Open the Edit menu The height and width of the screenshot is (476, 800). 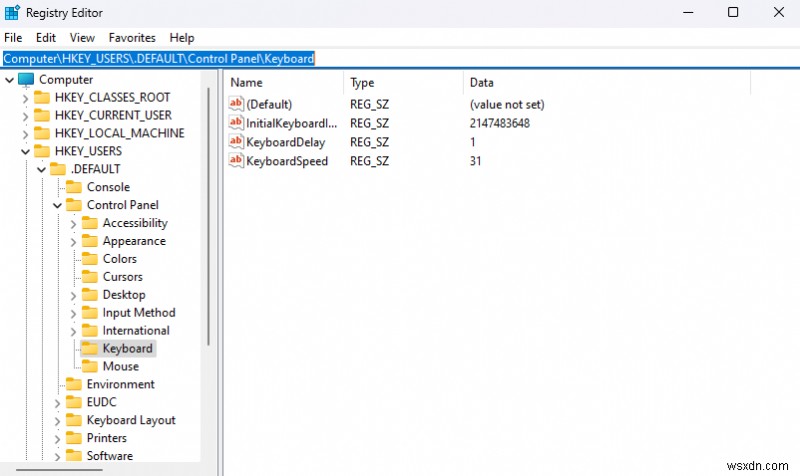coord(45,38)
